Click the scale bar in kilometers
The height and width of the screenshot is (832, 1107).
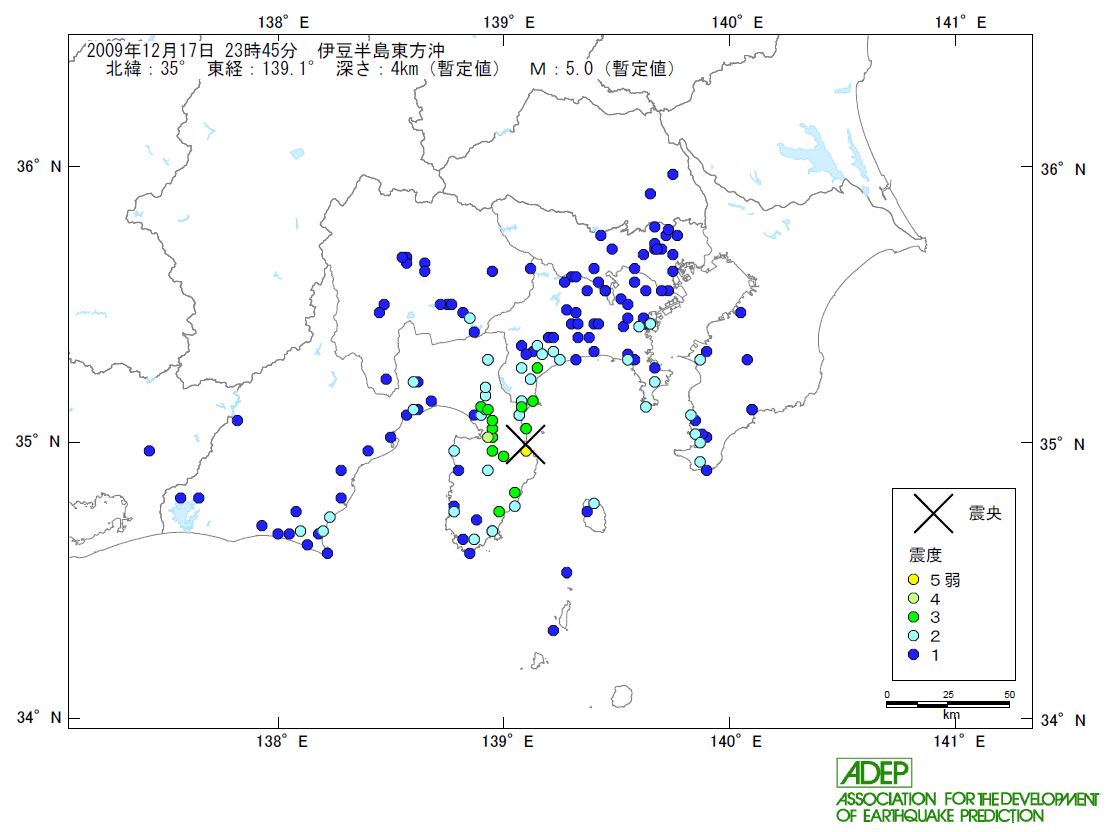tap(948, 704)
